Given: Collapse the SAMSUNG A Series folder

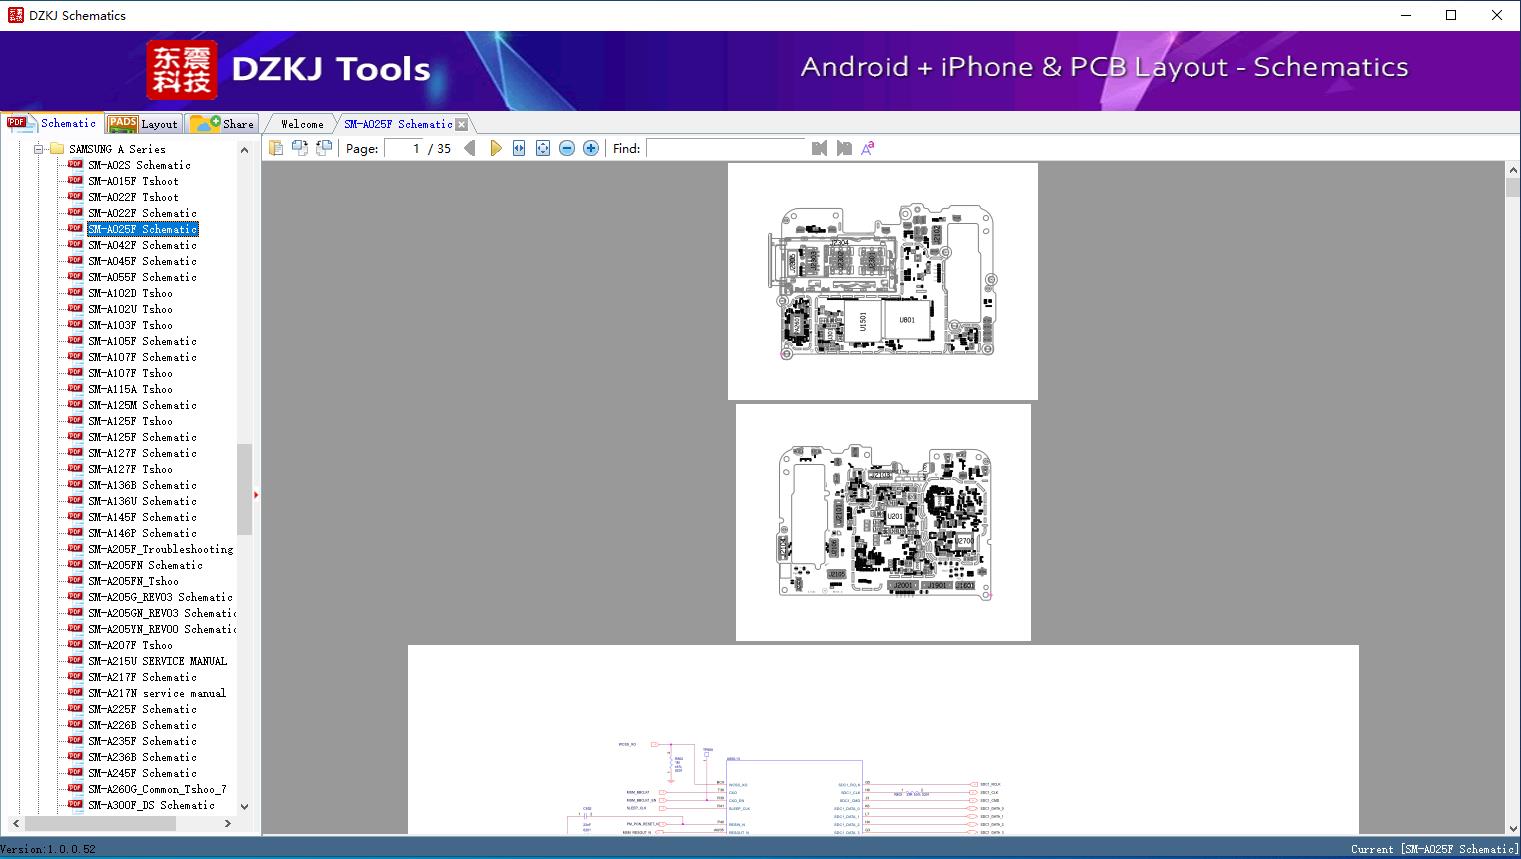Looking at the screenshot, I should click(39, 149).
